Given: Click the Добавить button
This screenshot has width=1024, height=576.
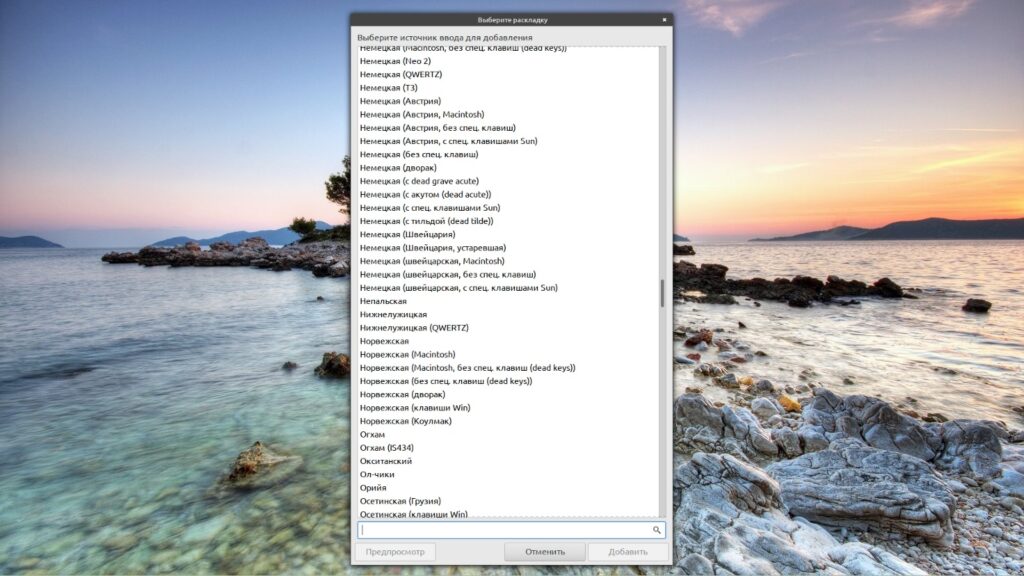Looking at the screenshot, I should (x=628, y=552).
